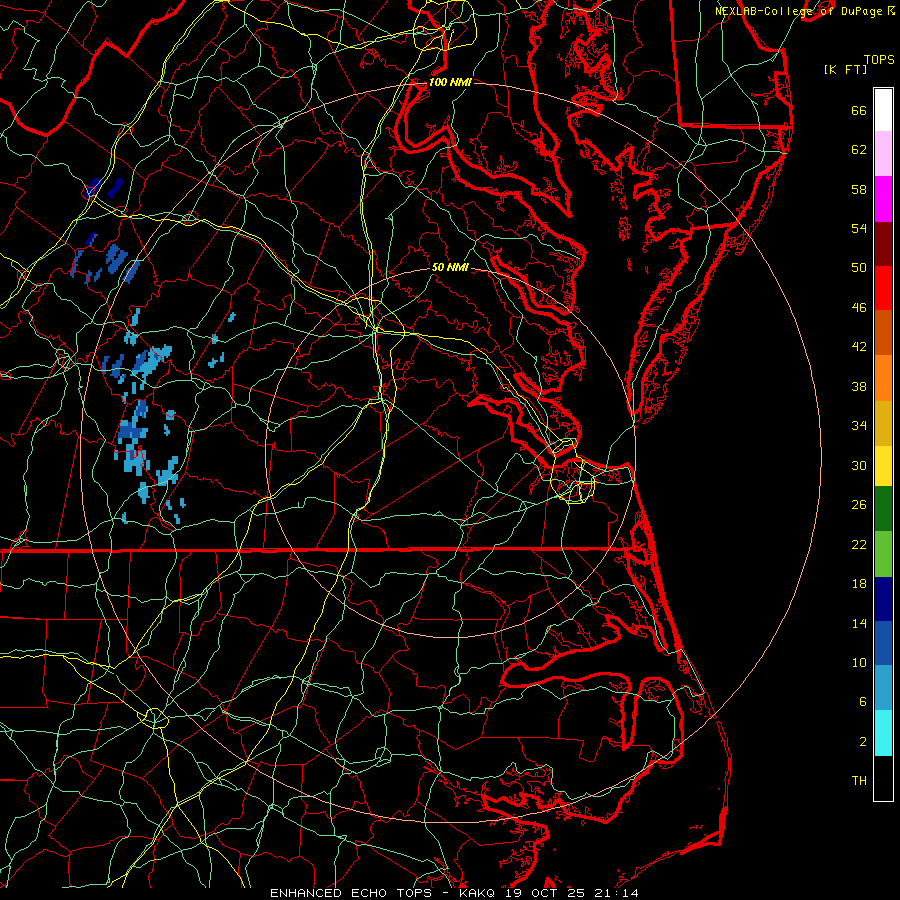Image resolution: width=900 pixels, height=900 pixels.
Task: Click the 30 legend value label
Action: (x=859, y=465)
